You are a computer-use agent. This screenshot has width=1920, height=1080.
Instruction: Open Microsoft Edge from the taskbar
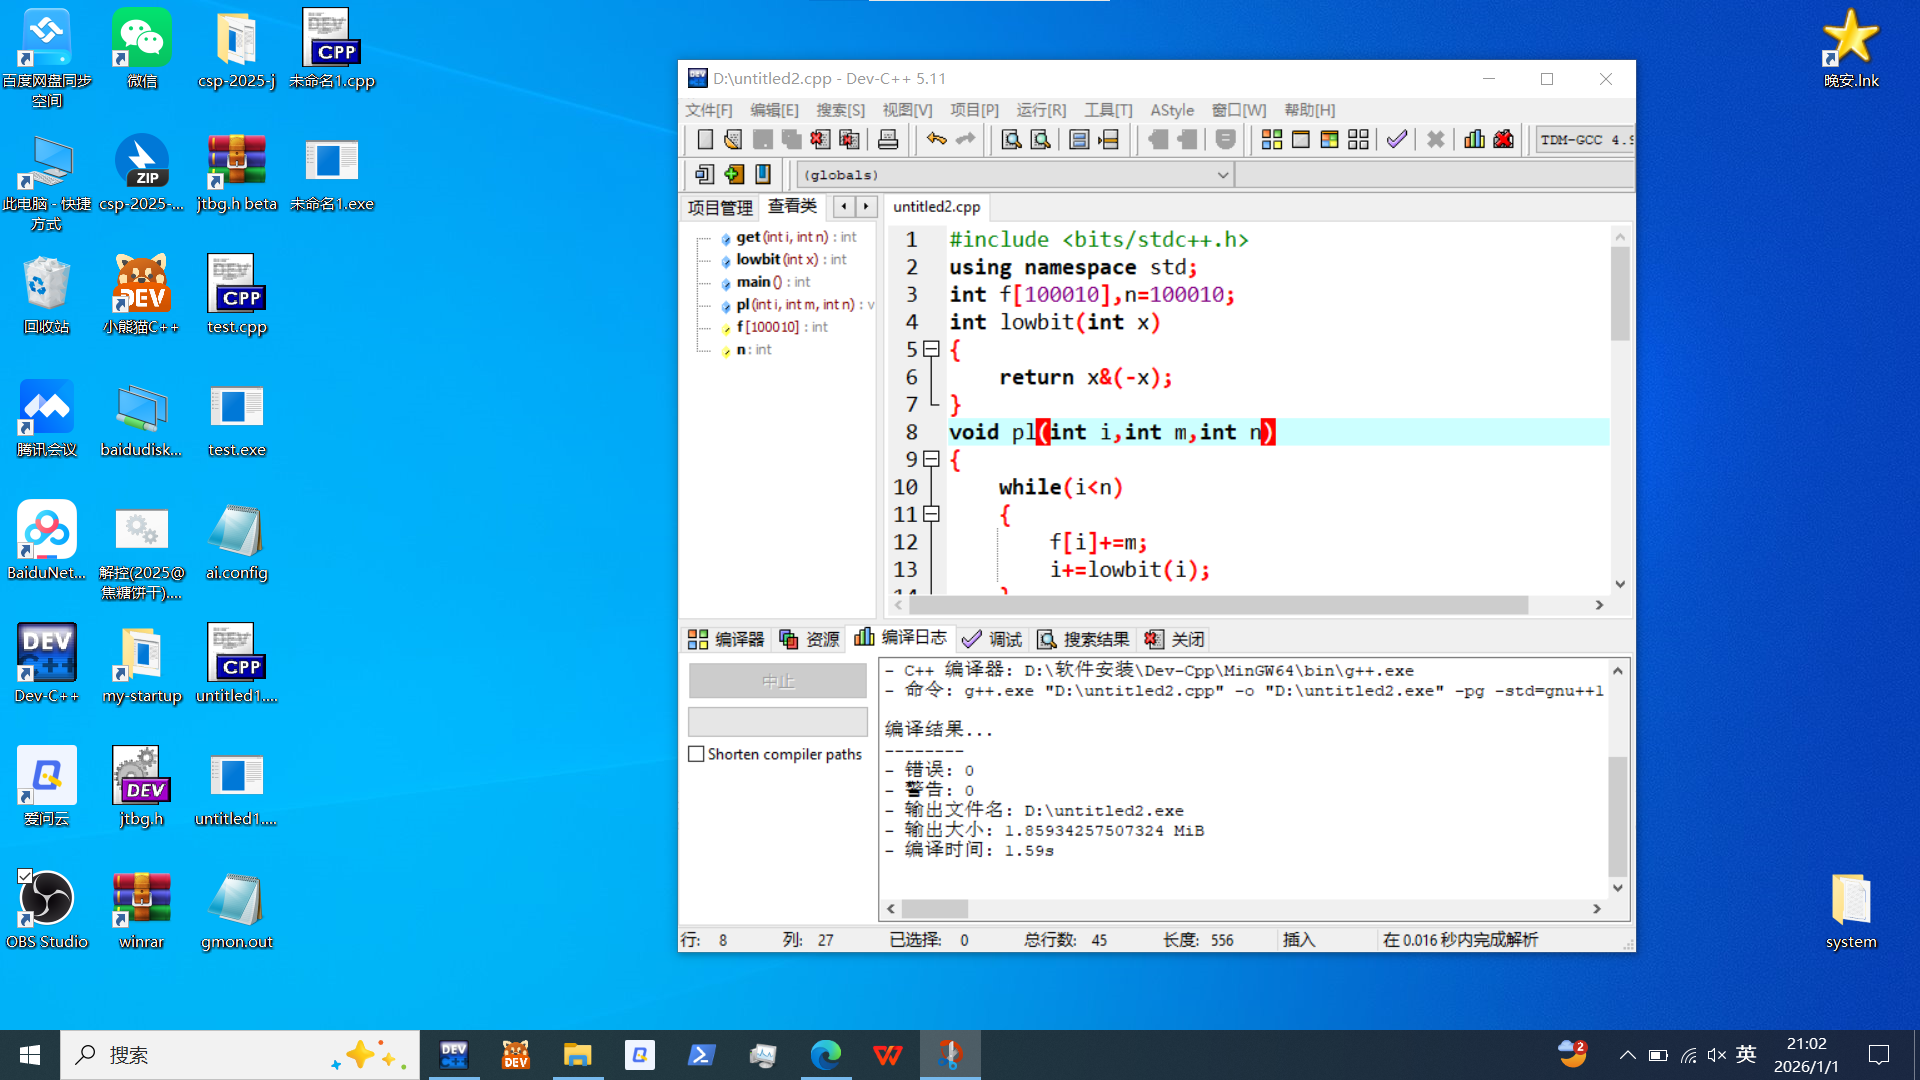825,1055
